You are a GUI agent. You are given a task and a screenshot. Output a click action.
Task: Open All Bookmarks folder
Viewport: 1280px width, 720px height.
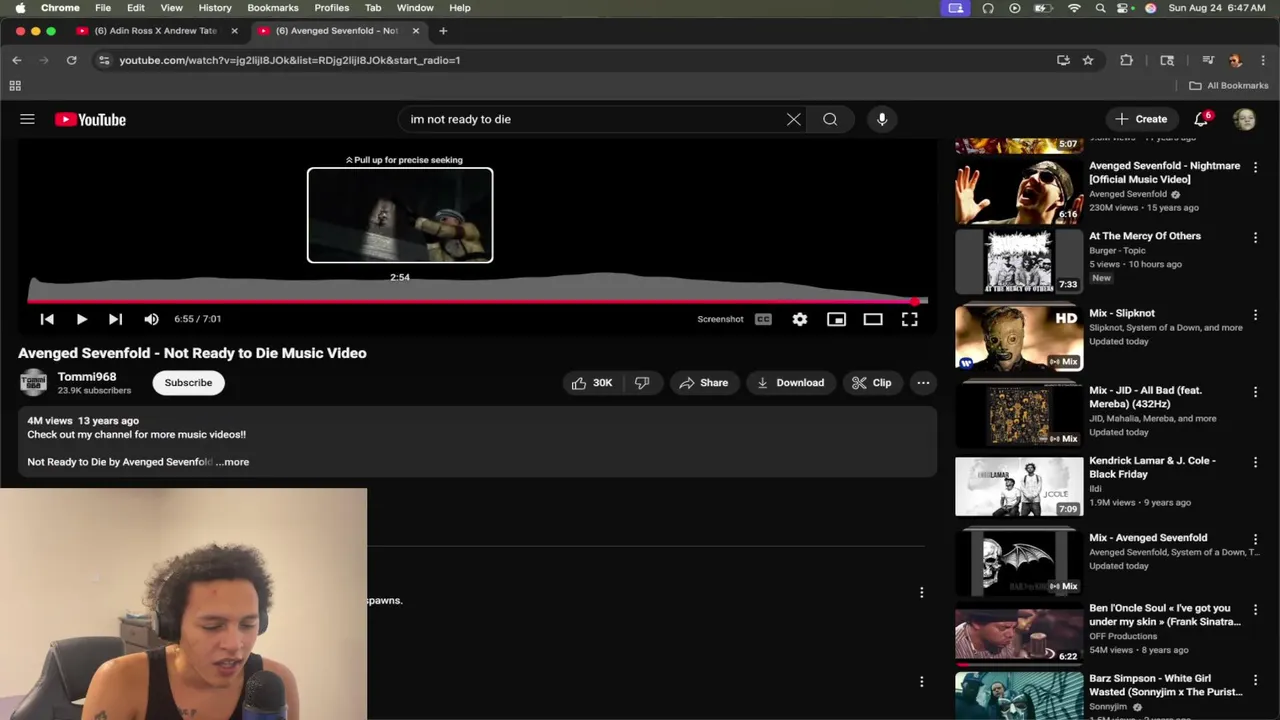tap(1229, 86)
